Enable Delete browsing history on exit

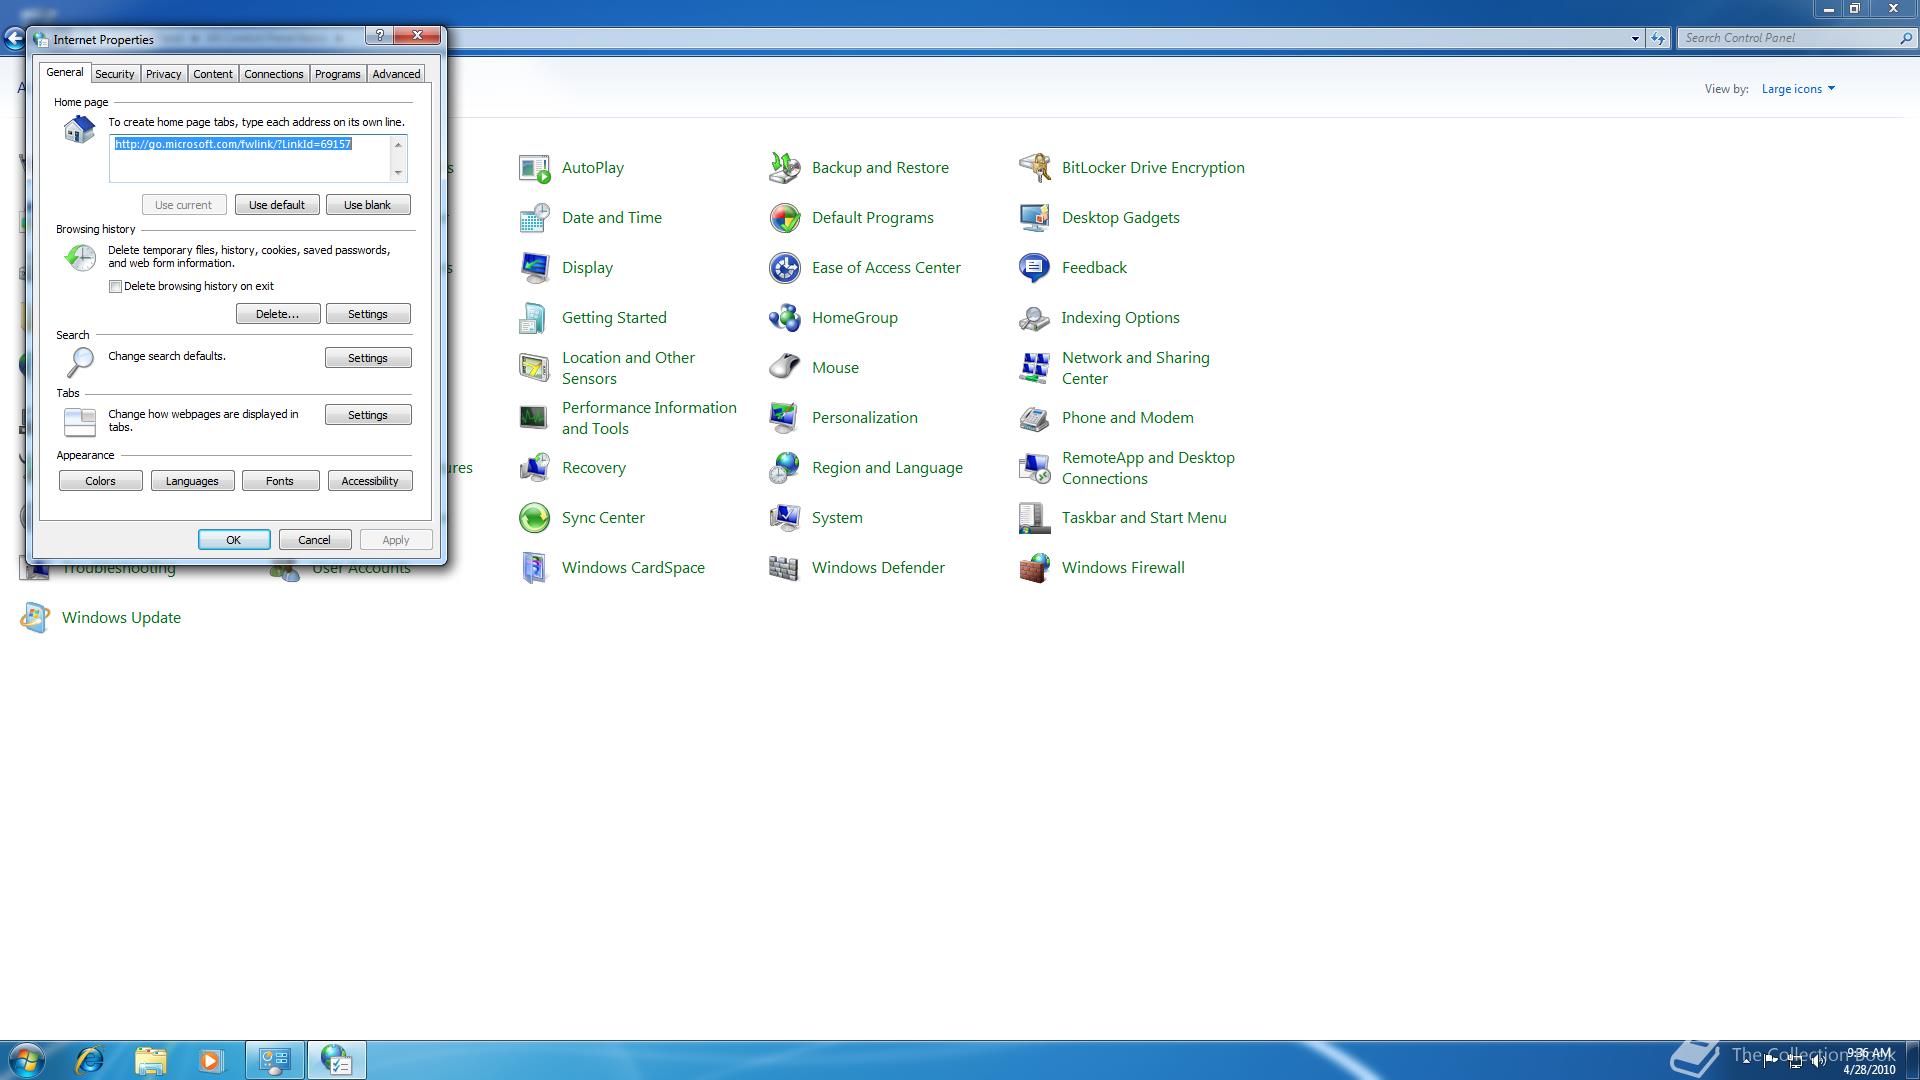(116, 287)
